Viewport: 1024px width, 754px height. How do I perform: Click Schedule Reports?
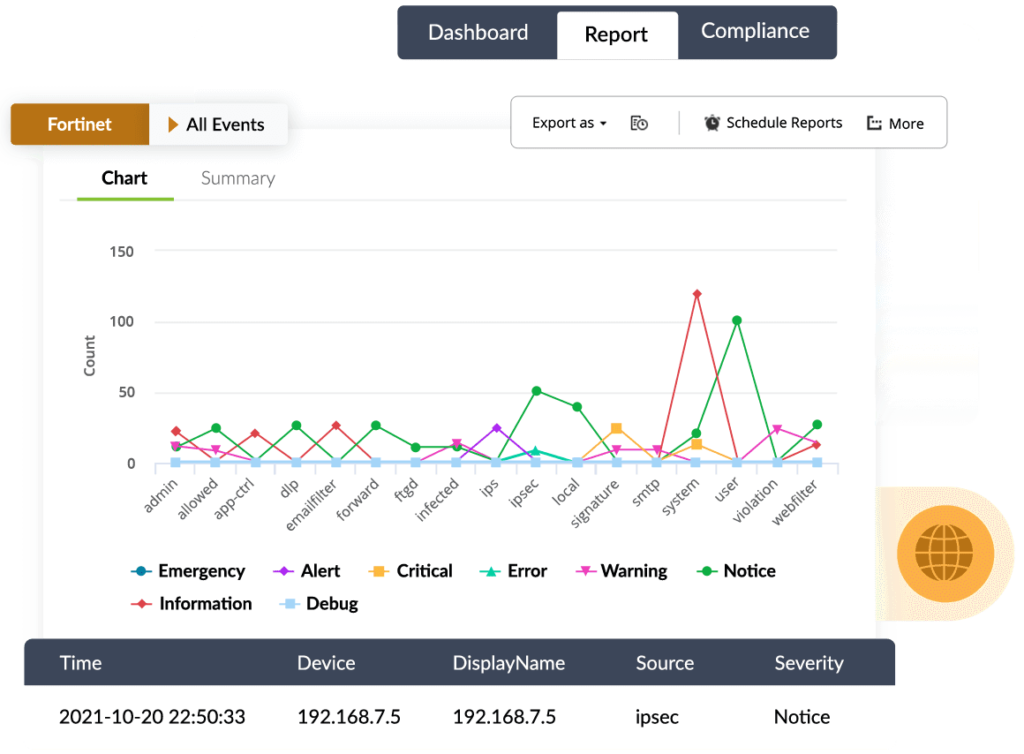click(783, 123)
